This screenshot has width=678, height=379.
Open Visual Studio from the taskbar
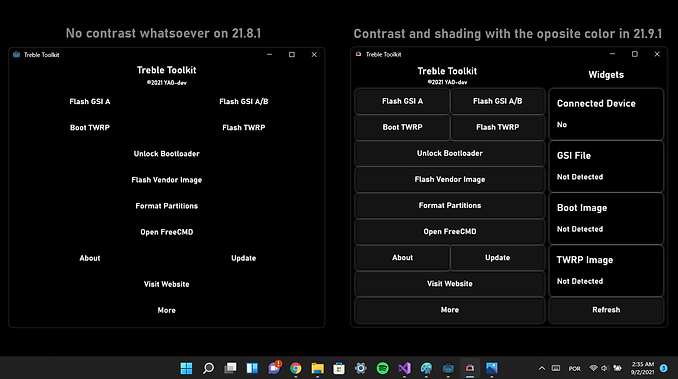(x=404, y=368)
